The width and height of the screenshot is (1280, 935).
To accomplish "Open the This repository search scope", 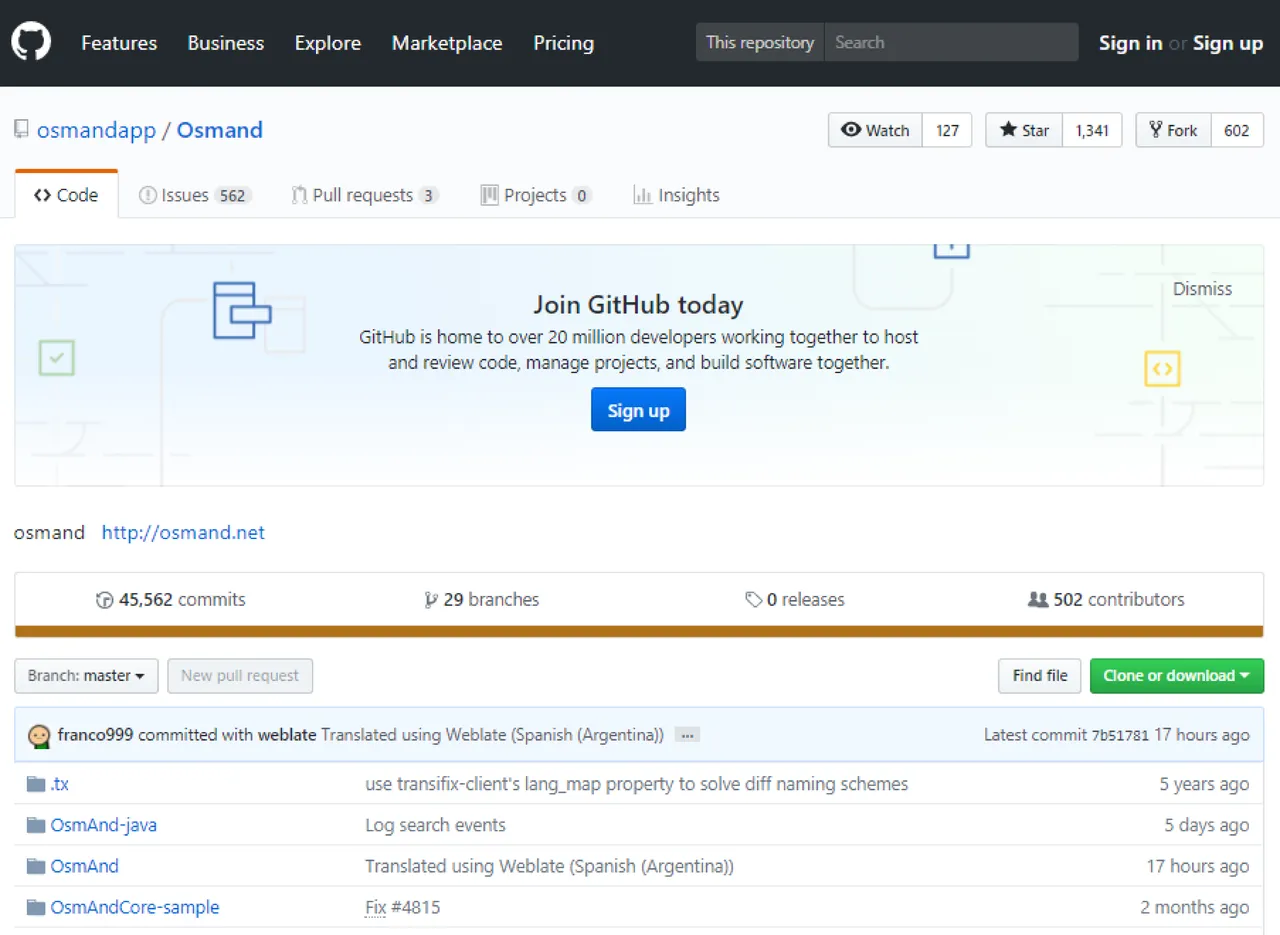I will [x=760, y=43].
